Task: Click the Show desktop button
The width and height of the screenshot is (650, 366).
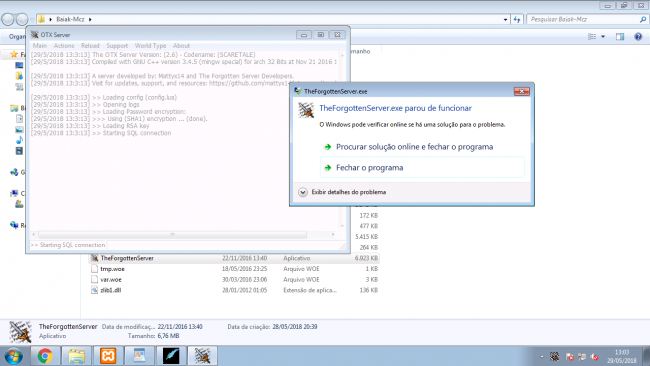Action: pyautogui.click(x=646, y=356)
